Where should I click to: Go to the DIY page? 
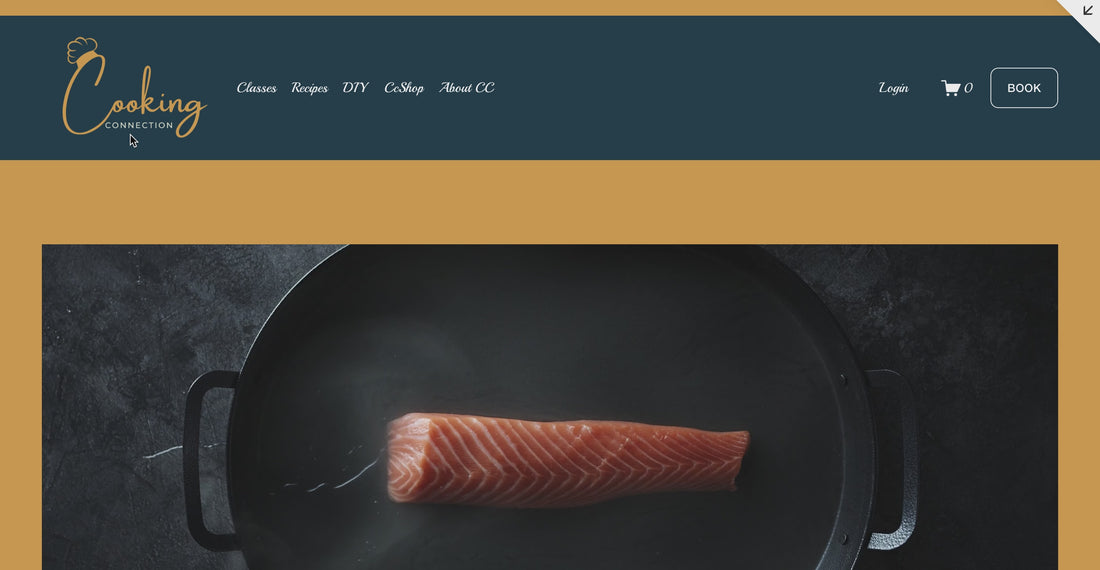click(355, 88)
